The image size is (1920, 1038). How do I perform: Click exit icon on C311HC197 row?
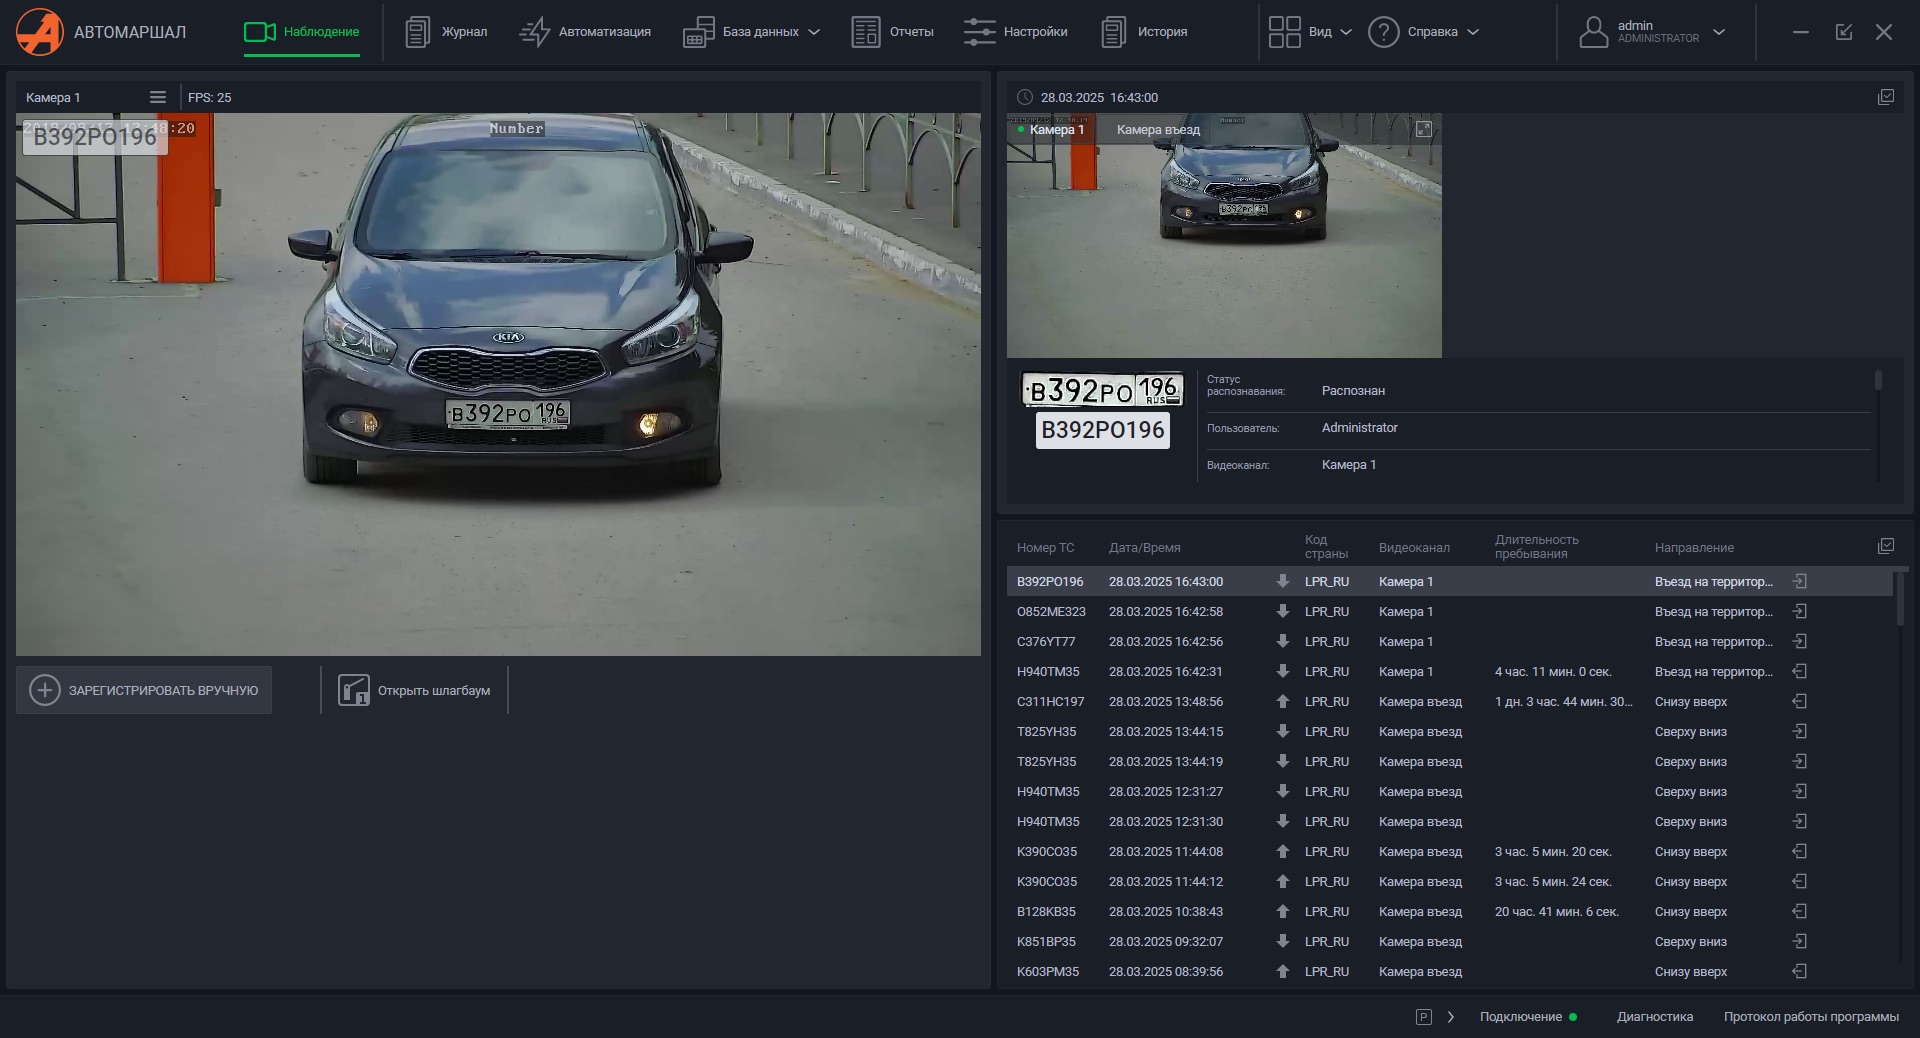click(1799, 701)
